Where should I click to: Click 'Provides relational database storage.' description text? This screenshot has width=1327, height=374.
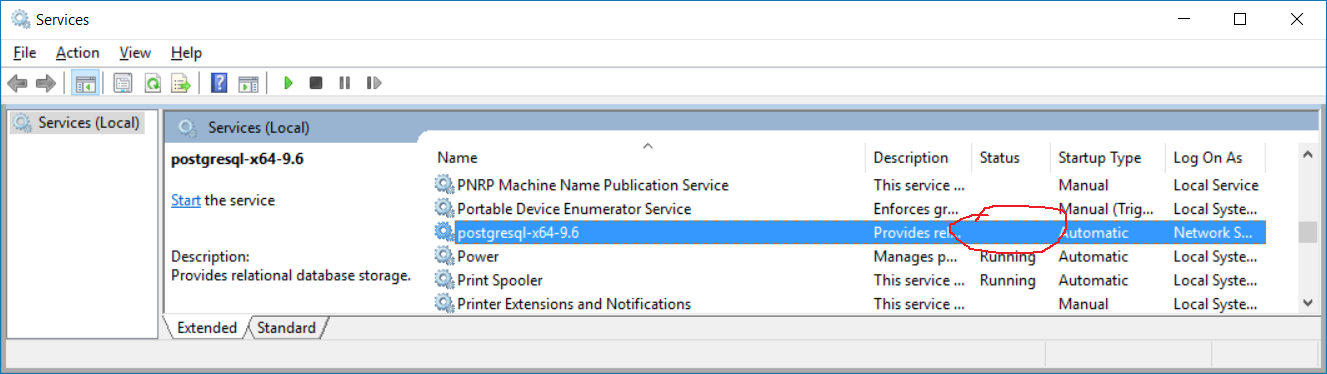click(291, 275)
